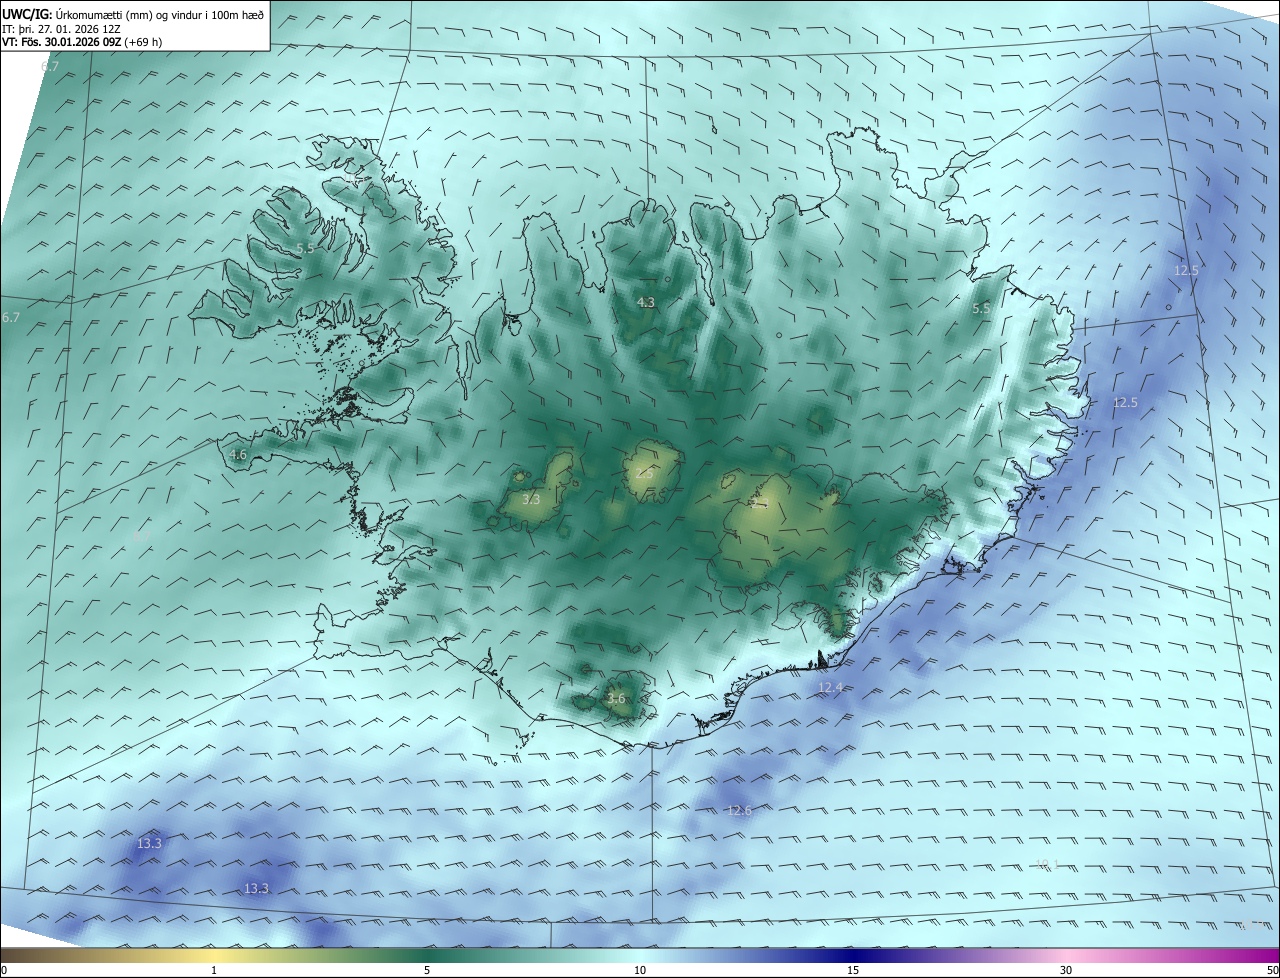The width and height of the screenshot is (1280, 978).
Task: Click the '30' tick on the color scale
Action: click(x=1066, y=971)
